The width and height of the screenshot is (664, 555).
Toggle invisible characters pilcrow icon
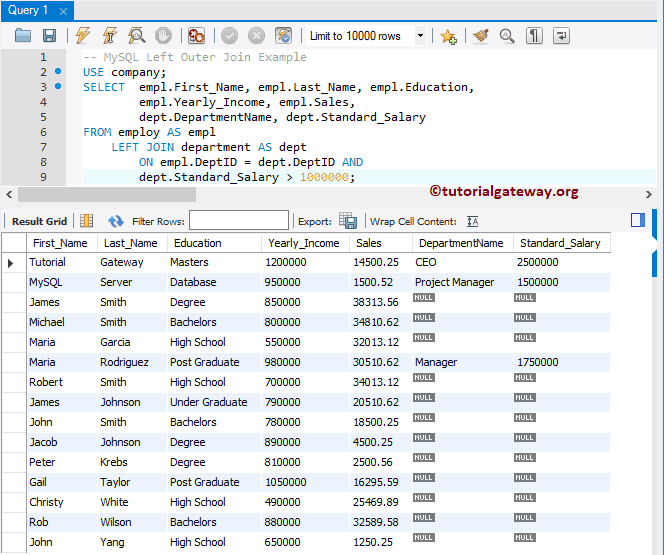(x=535, y=36)
